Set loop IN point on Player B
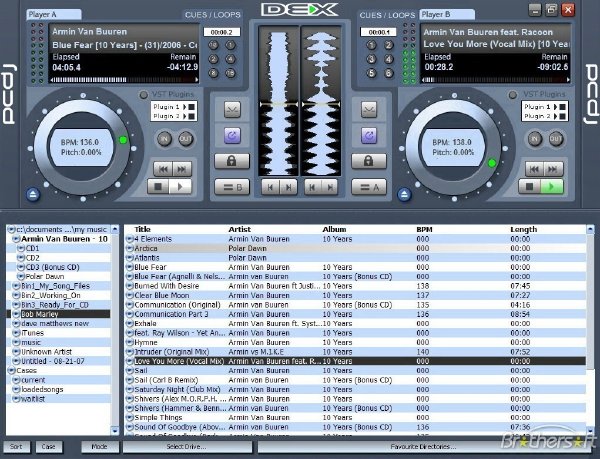 click(x=535, y=139)
